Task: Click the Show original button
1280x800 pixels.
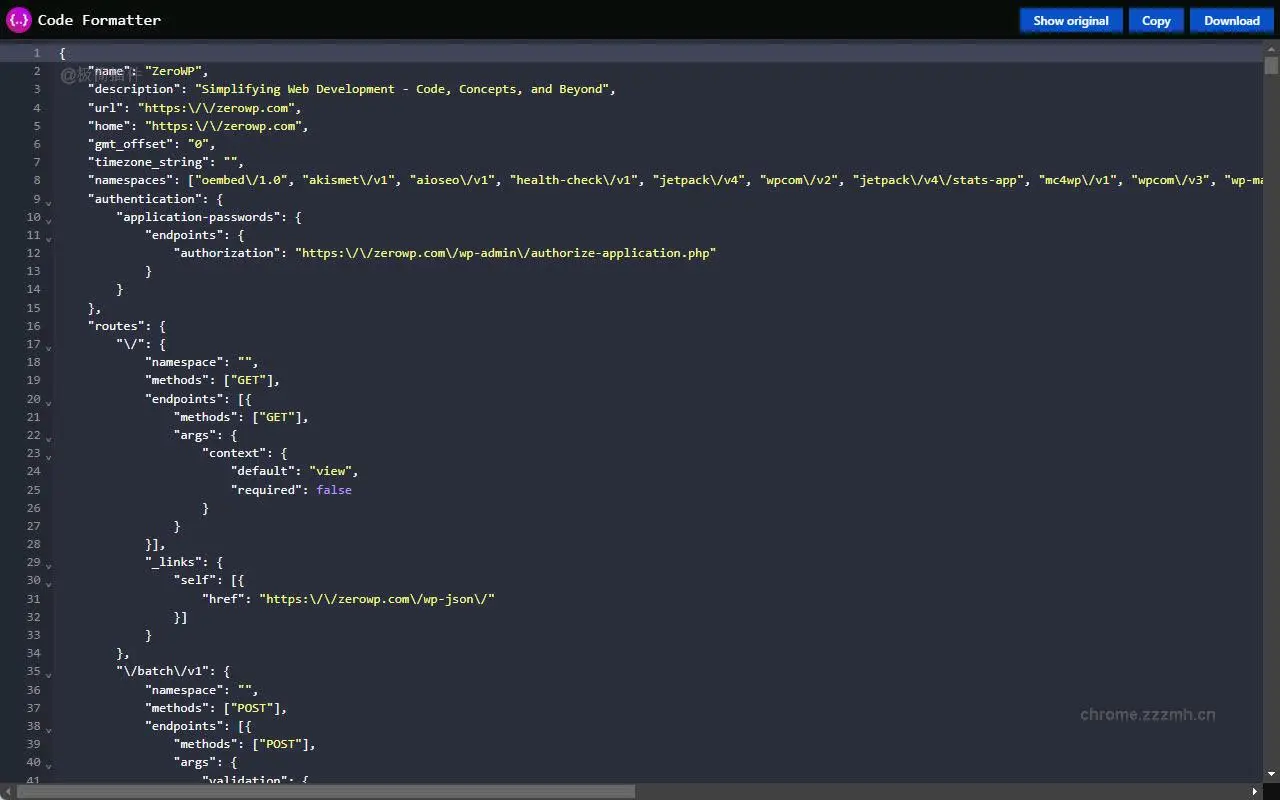Action: click(x=1071, y=20)
